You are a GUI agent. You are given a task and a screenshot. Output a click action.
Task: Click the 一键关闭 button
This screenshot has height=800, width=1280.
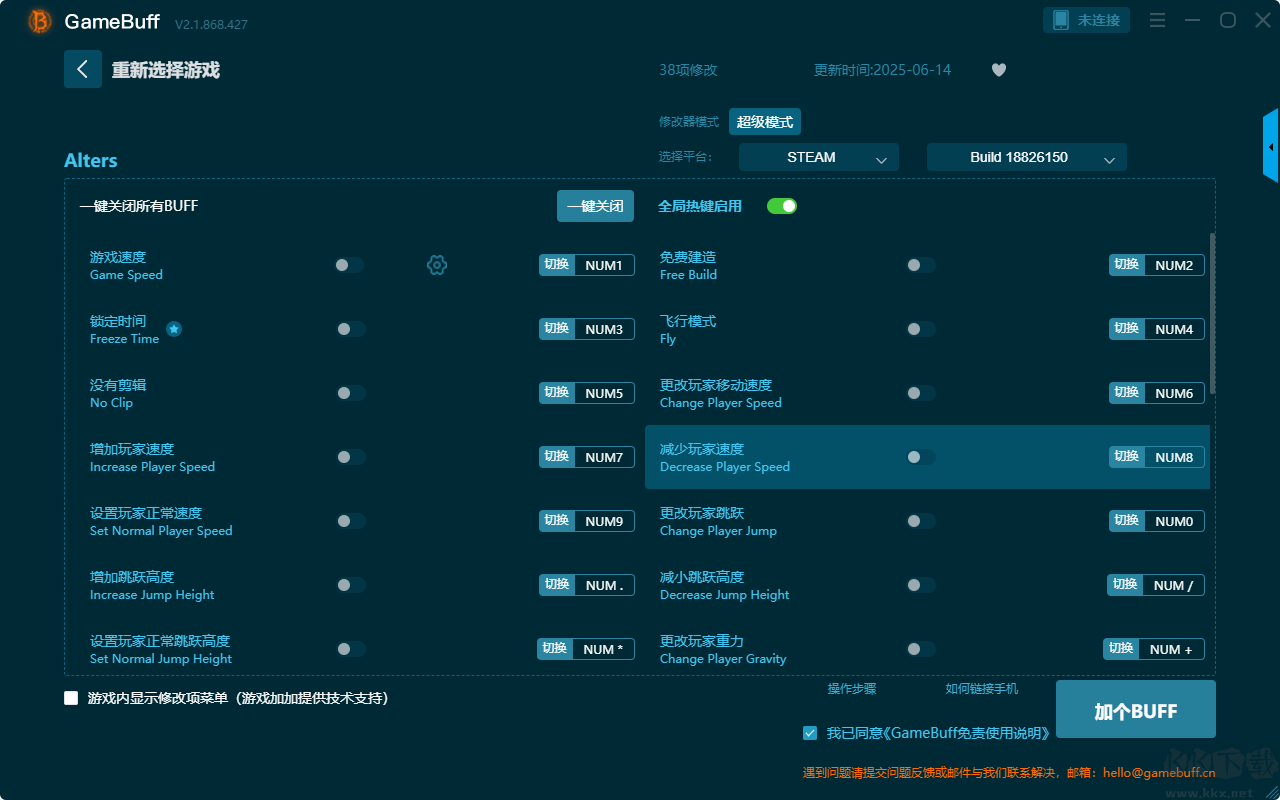point(595,206)
